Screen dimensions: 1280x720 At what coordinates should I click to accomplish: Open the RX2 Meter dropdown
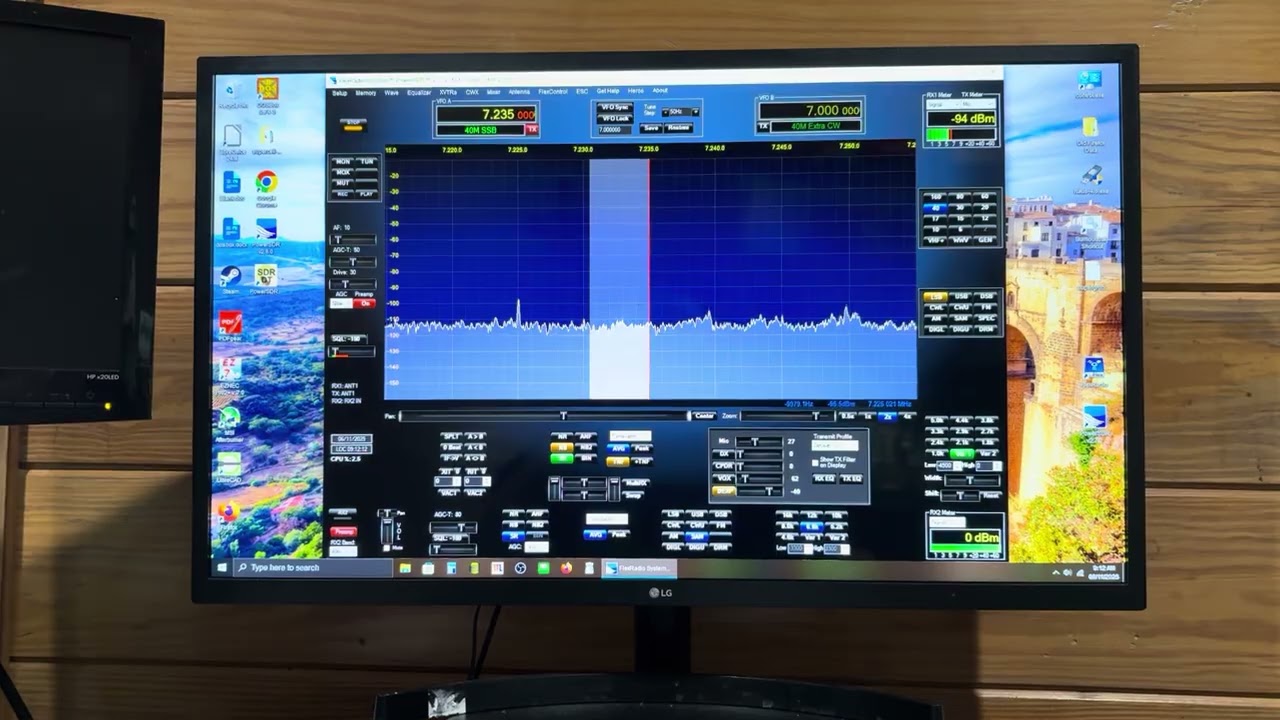pyautogui.click(x=947, y=521)
